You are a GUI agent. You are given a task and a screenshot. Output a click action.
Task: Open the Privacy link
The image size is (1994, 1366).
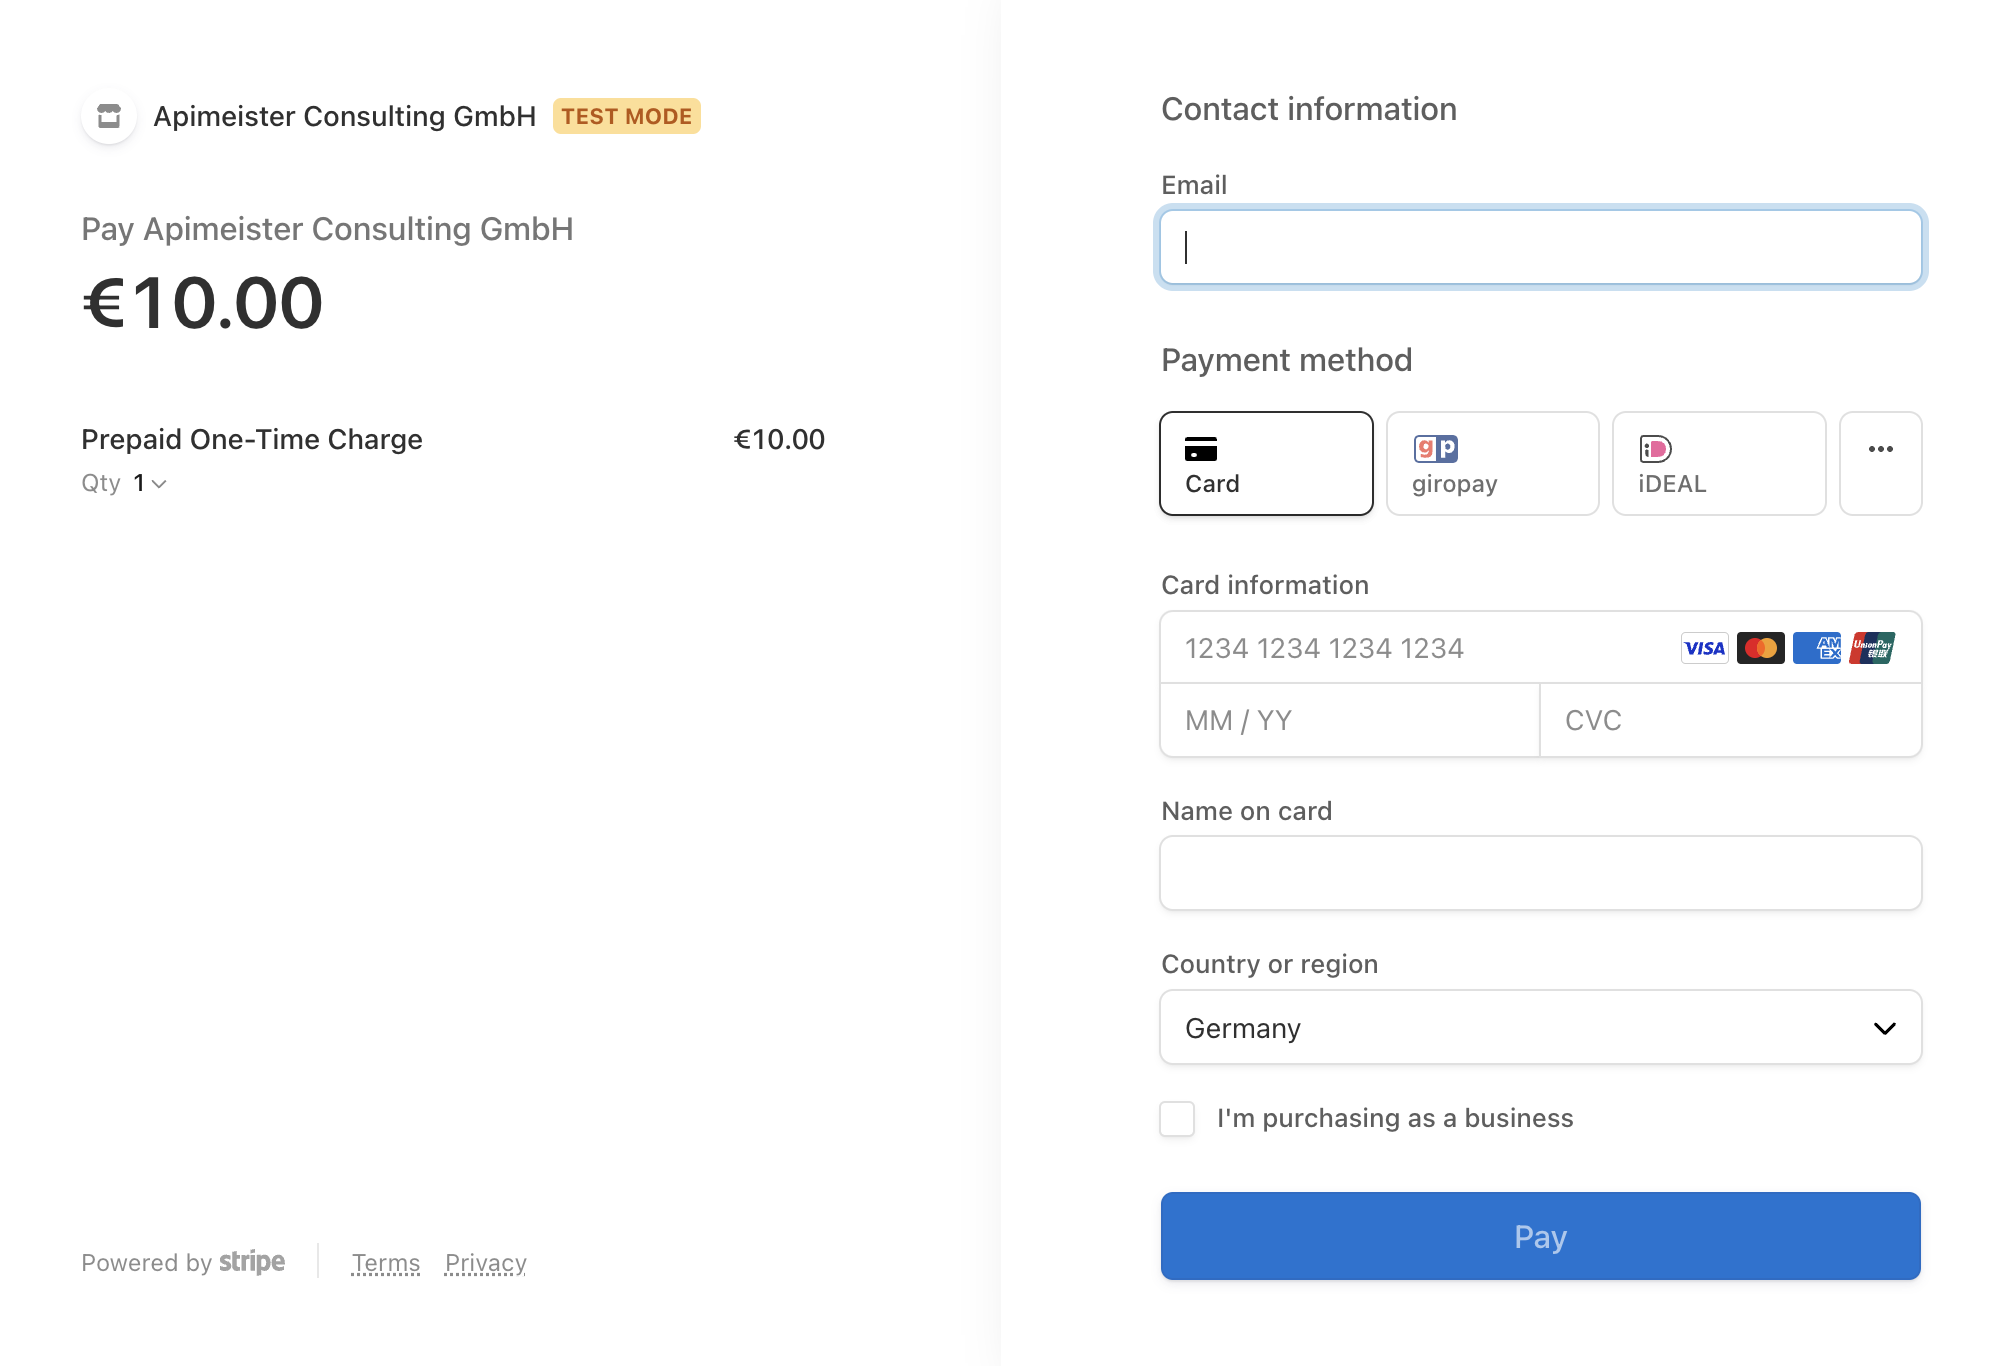click(485, 1263)
